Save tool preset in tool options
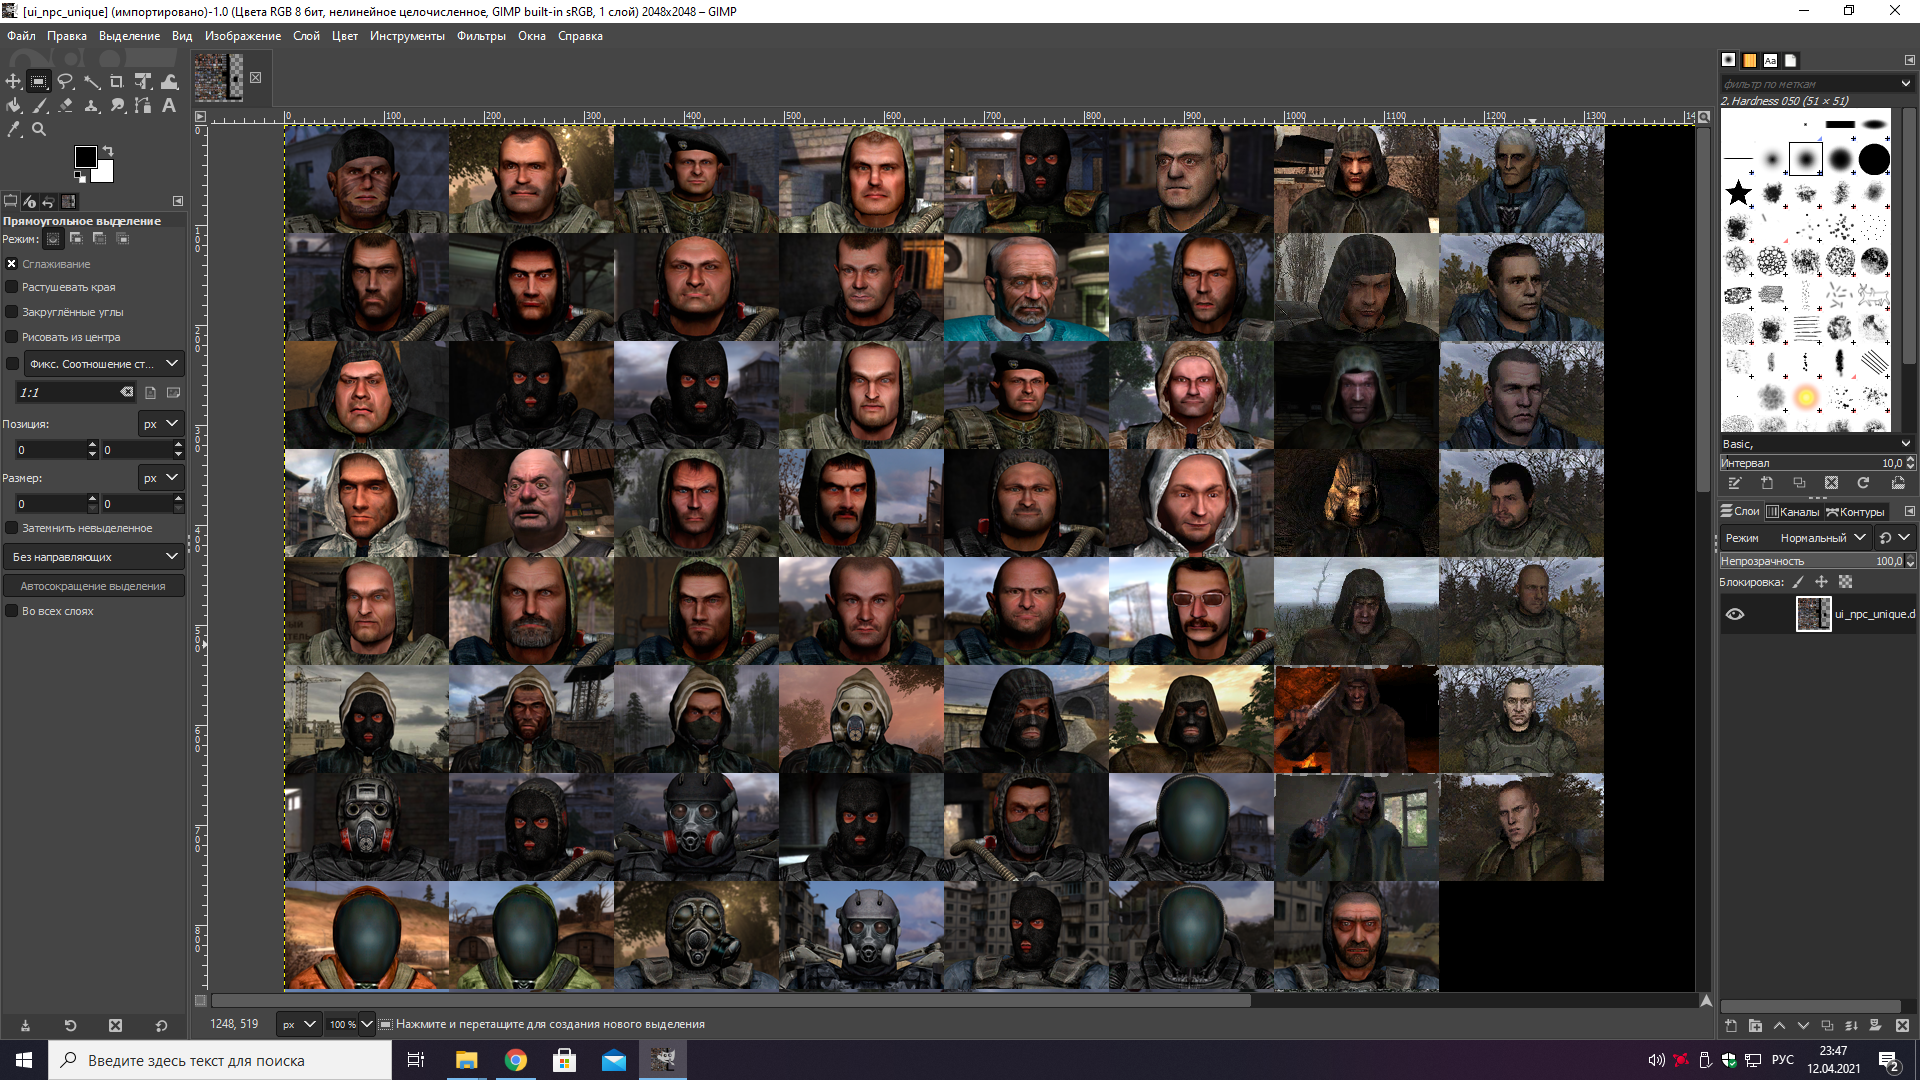The width and height of the screenshot is (1920, 1080). (25, 1025)
